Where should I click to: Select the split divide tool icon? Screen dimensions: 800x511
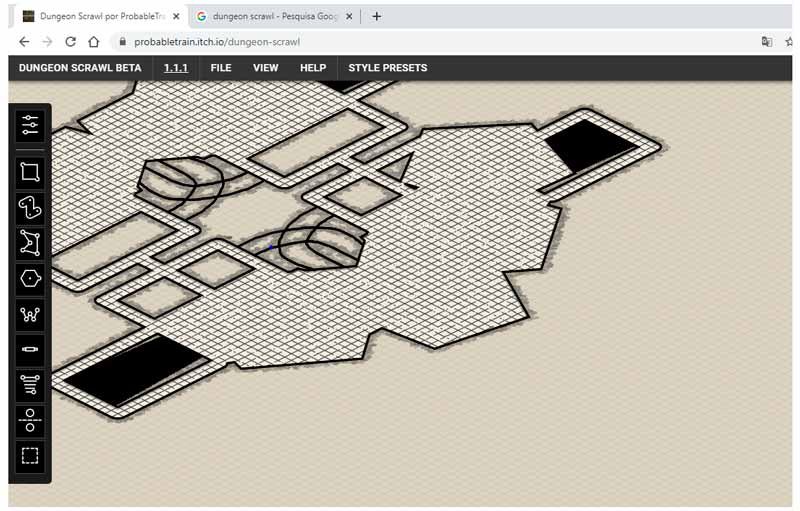tap(30, 420)
